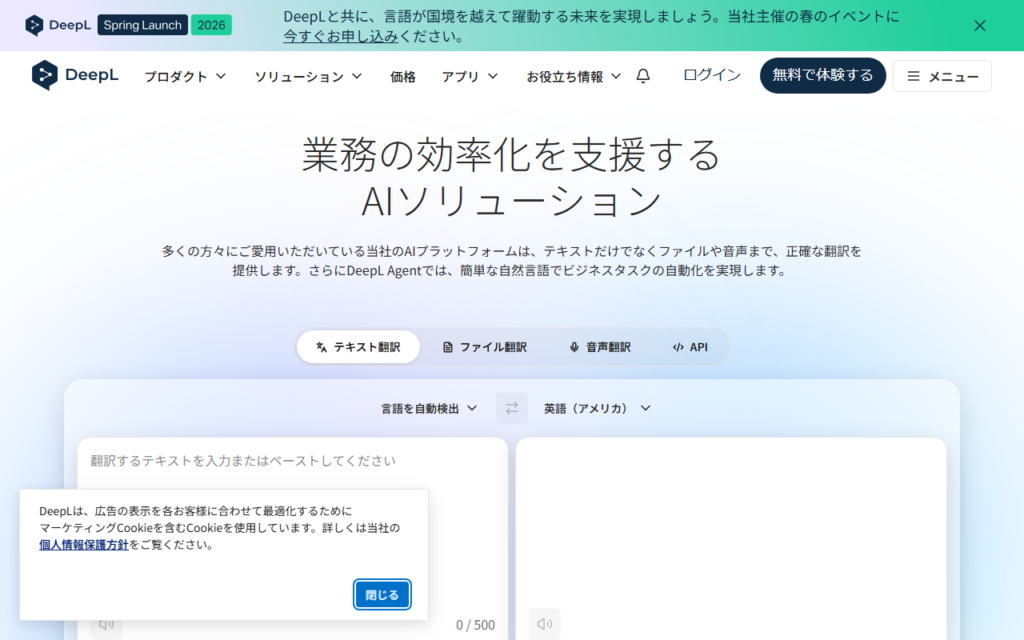Viewport: 1024px width, 640px height.
Task: Click the speaker icon under source text
Action: click(106, 625)
